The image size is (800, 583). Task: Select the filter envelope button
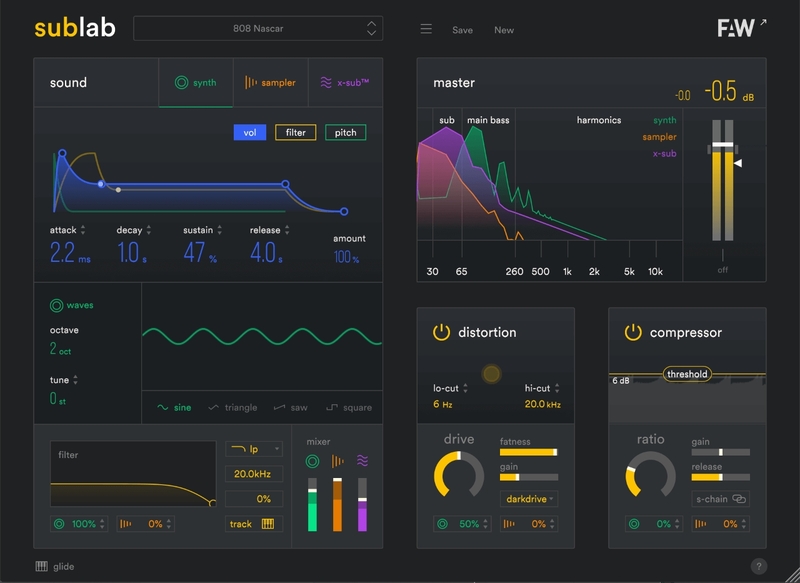point(295,133)
